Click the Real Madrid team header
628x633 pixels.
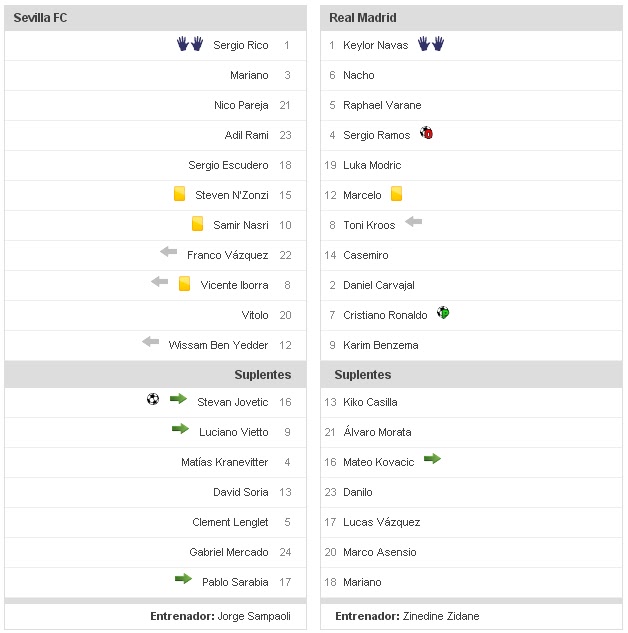(363, 18)
